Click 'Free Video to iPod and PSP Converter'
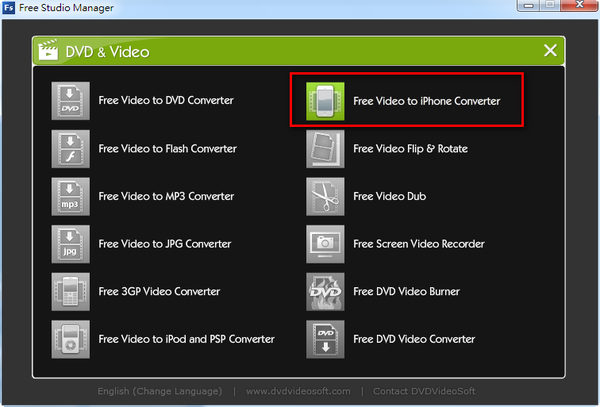Image resolution: width=600 pixels, height=407 pixels. coord(186,339)
